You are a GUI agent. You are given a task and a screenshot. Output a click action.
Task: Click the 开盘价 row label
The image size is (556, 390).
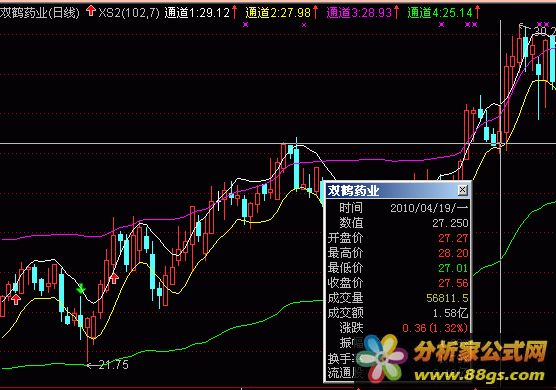pyautogui.click(x=345, y=238)
